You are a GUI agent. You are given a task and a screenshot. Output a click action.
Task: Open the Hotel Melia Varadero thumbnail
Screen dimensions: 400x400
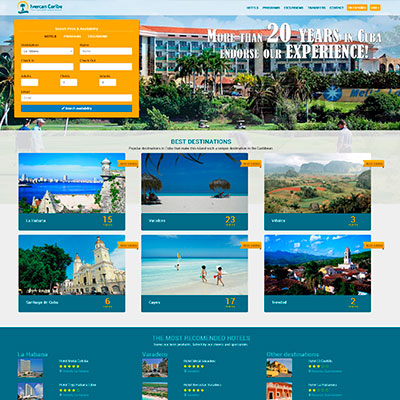(x=155, y=368)
